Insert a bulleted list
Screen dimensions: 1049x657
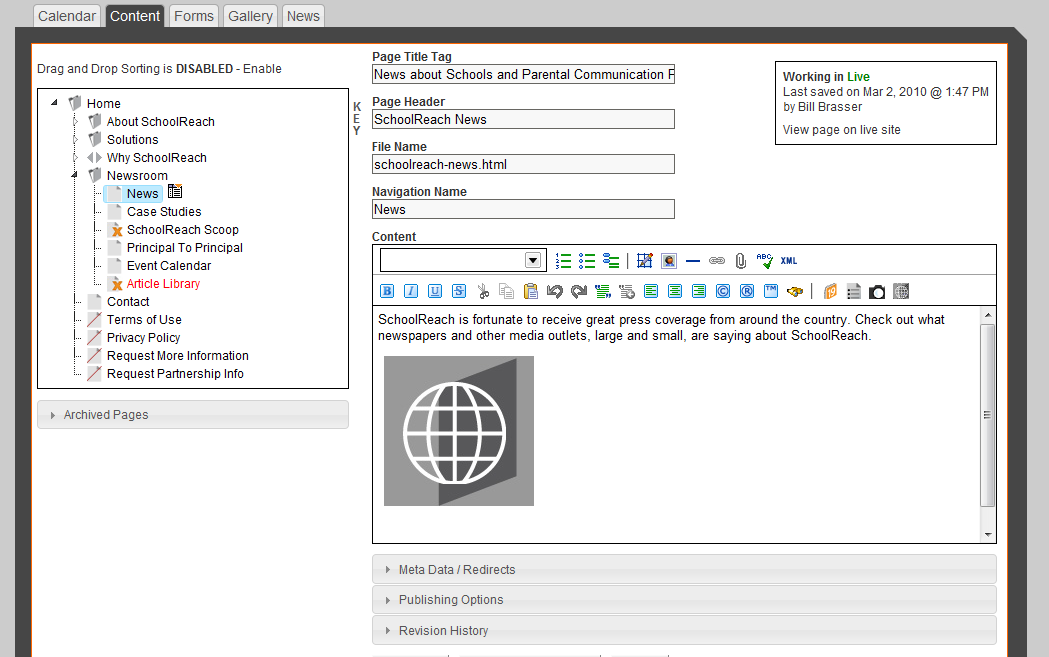point(587,261)
